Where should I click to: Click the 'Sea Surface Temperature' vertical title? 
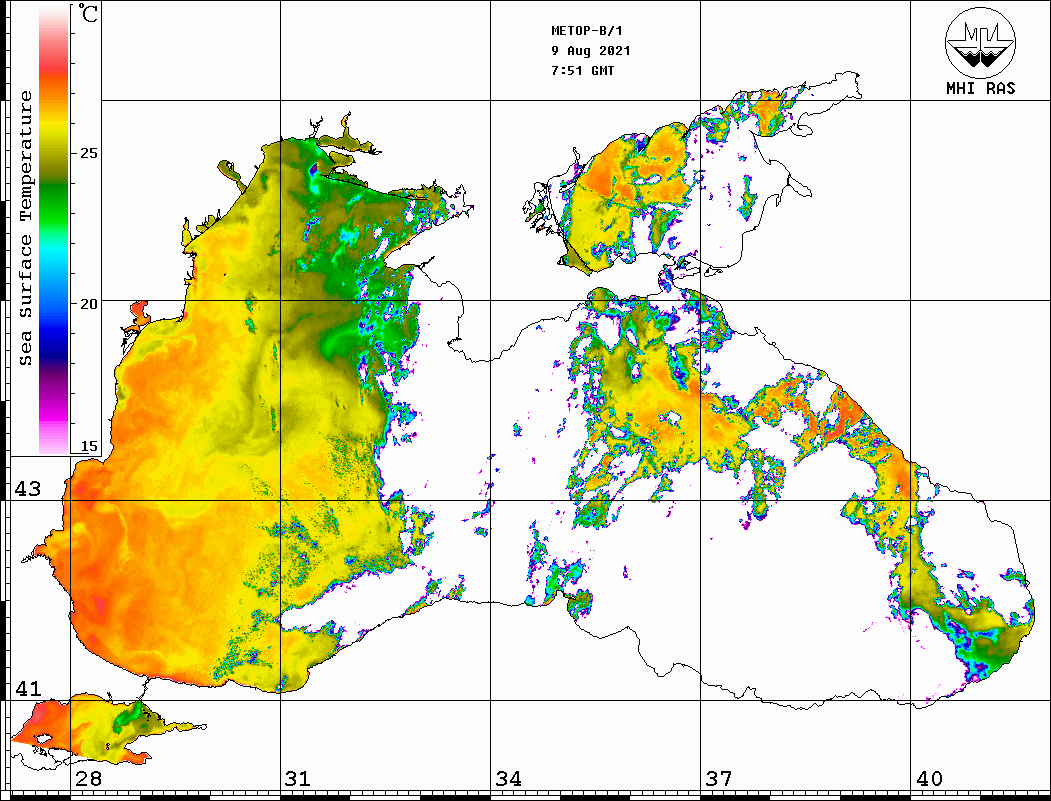(25, 229)
